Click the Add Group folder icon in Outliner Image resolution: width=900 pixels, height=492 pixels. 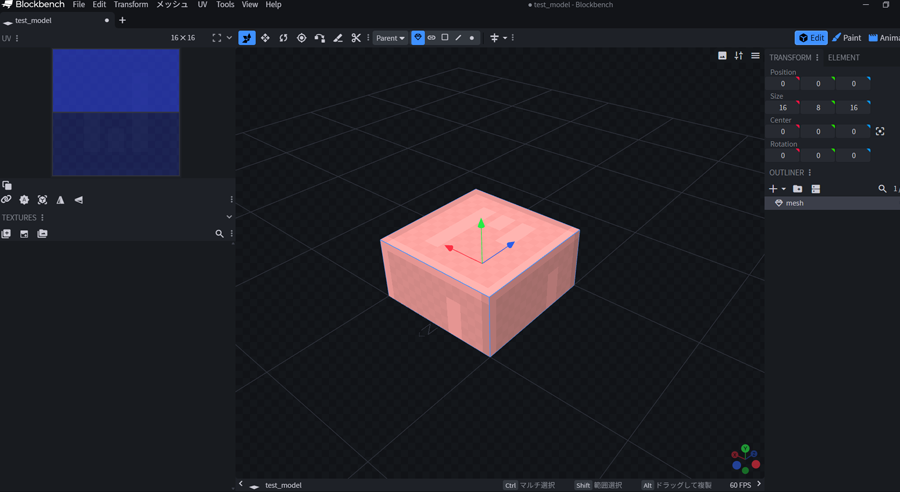(797, 189)
